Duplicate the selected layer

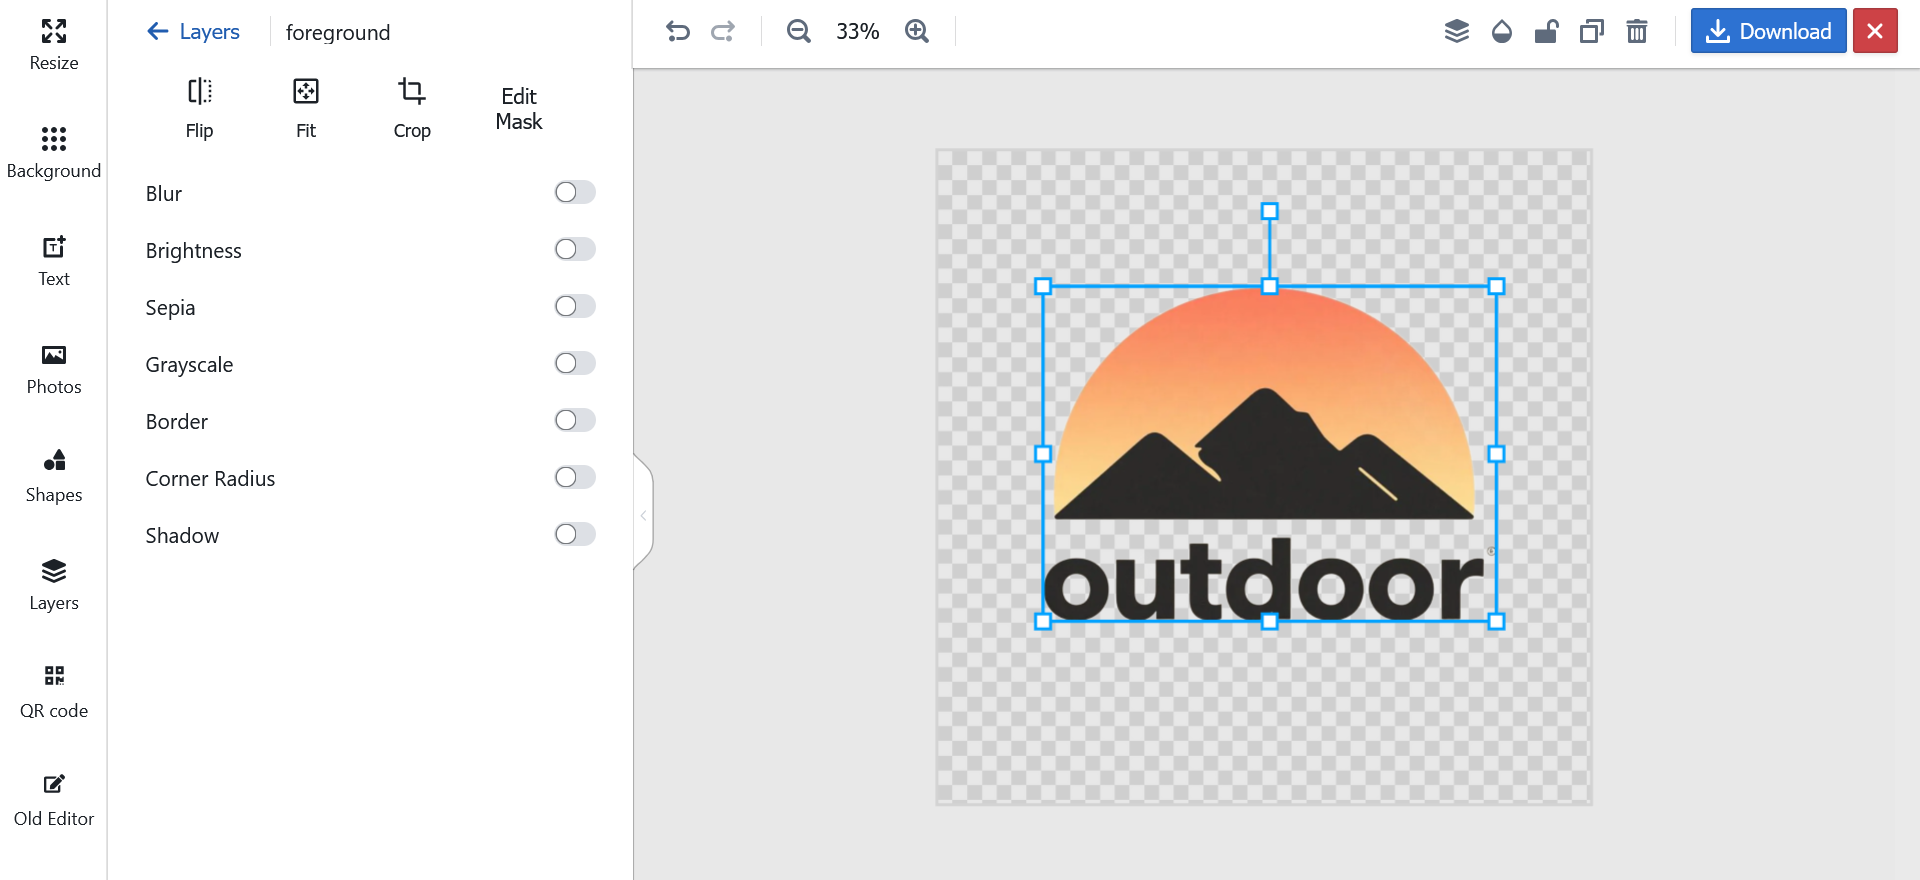1591,32
